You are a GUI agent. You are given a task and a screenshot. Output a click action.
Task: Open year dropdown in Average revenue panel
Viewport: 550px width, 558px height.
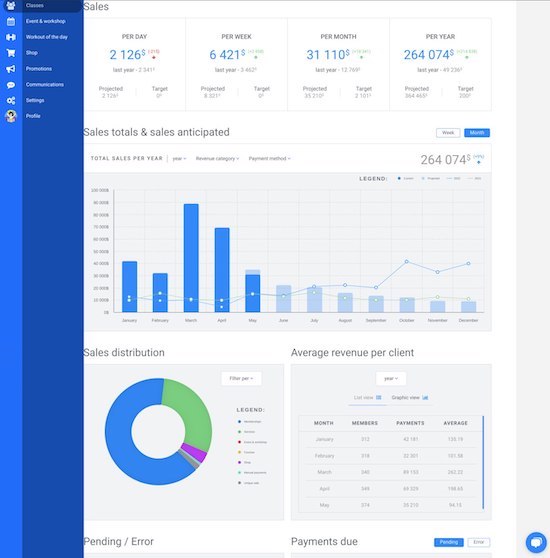391,378
